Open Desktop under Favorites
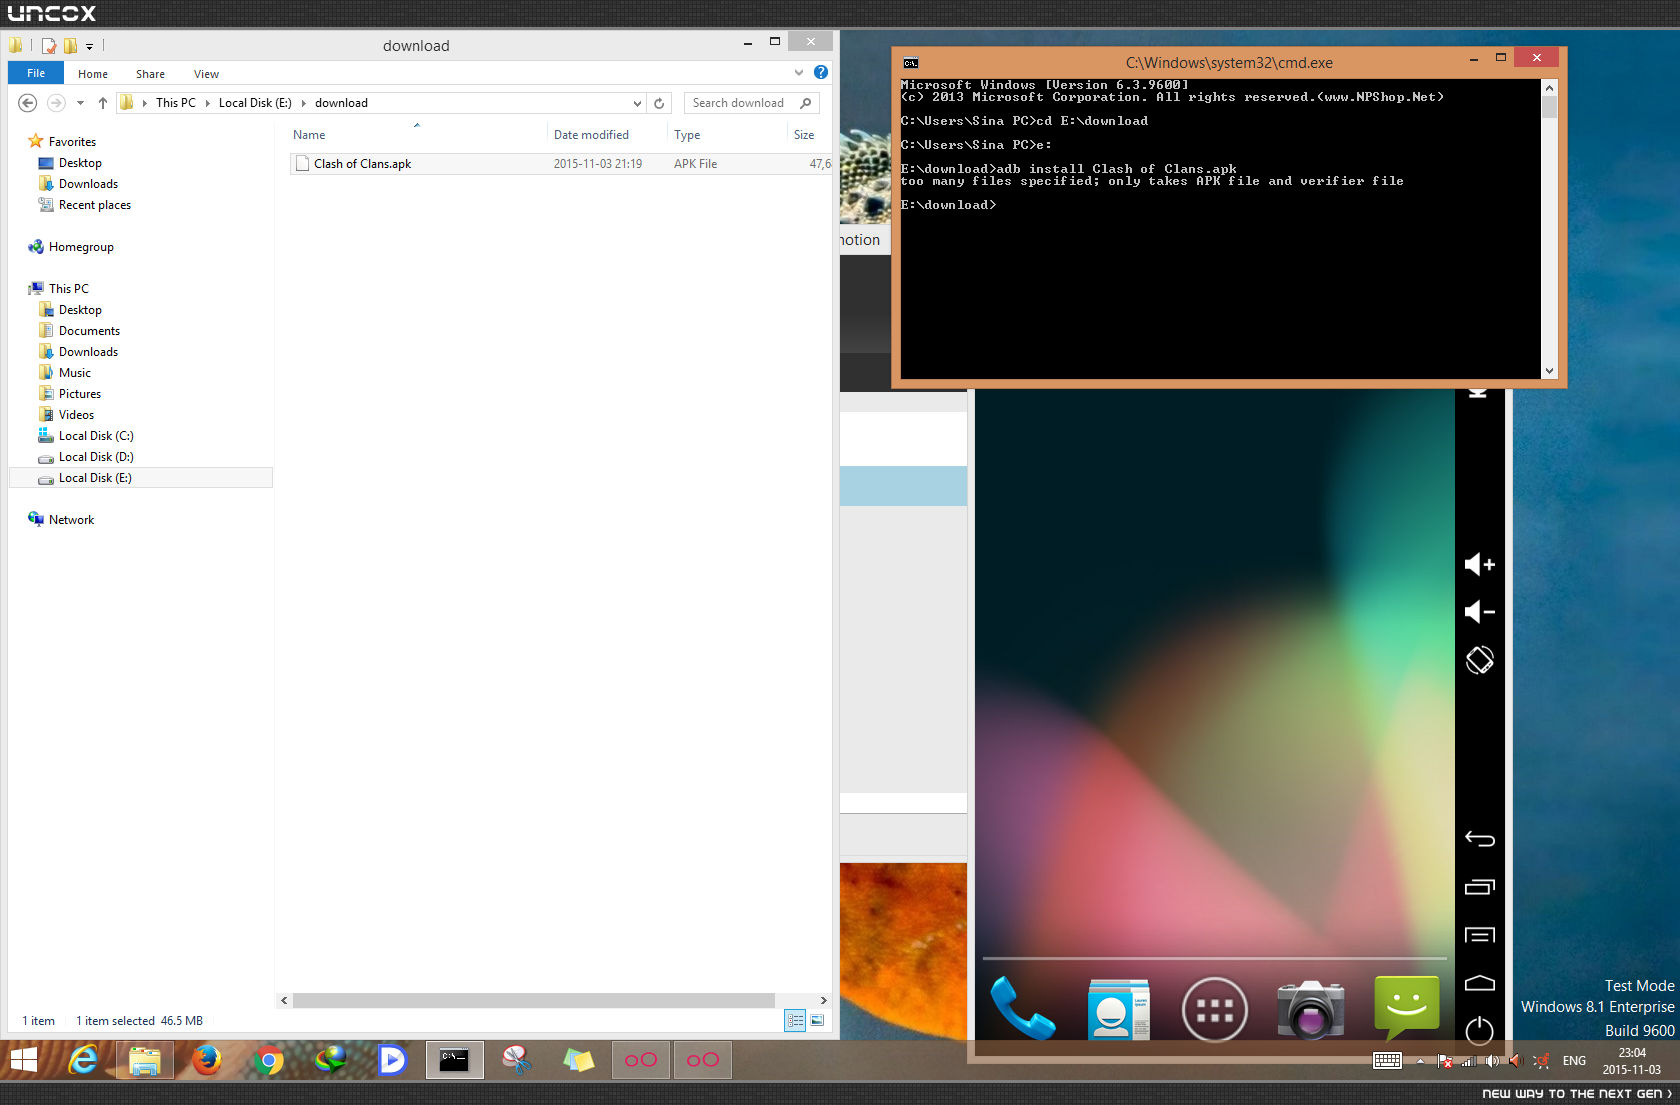Viewport: 1680px width, 1105px height. (80, 163)
